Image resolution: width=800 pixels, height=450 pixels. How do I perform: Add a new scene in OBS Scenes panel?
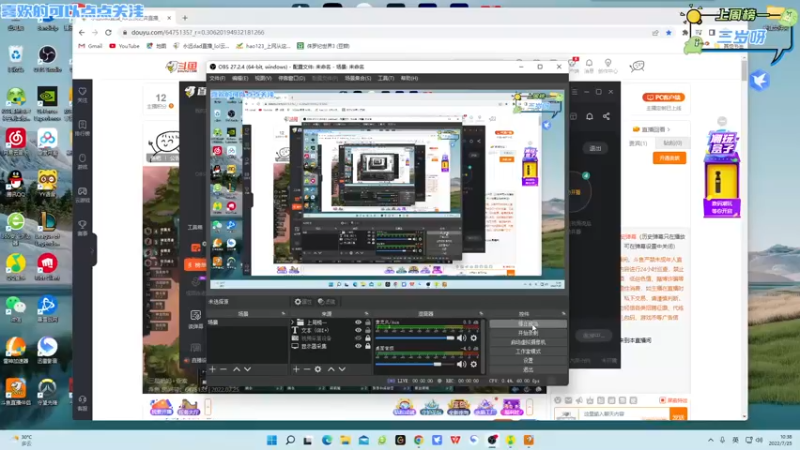click(x=212, y=369)
